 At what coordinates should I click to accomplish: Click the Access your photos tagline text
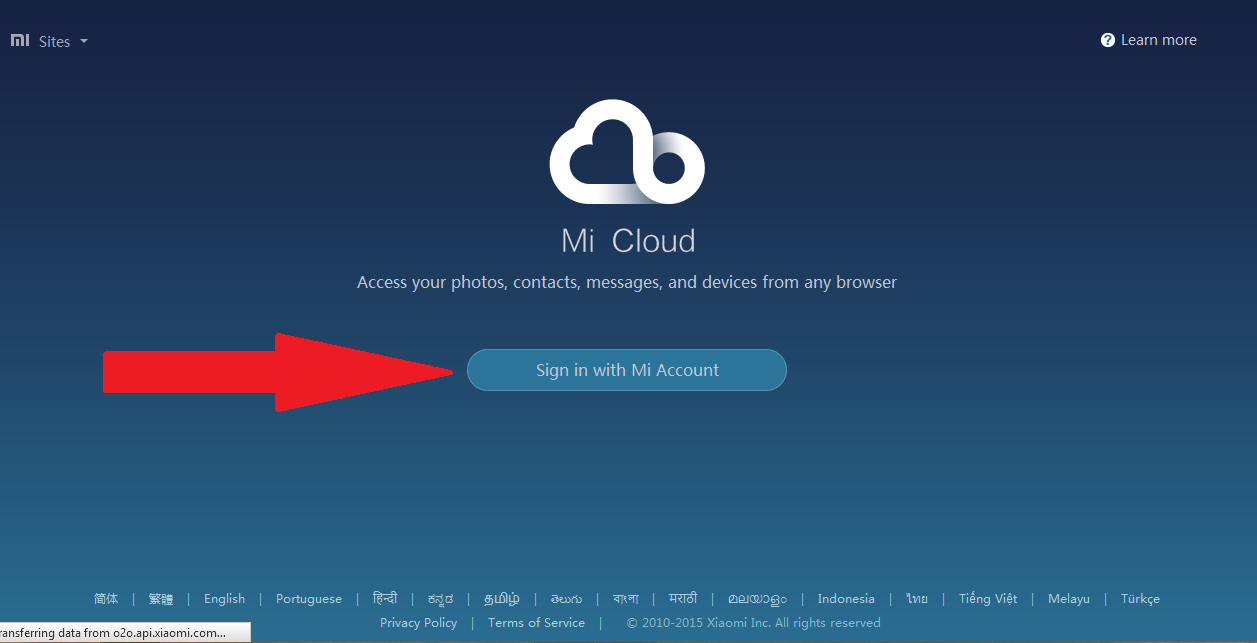627,282
